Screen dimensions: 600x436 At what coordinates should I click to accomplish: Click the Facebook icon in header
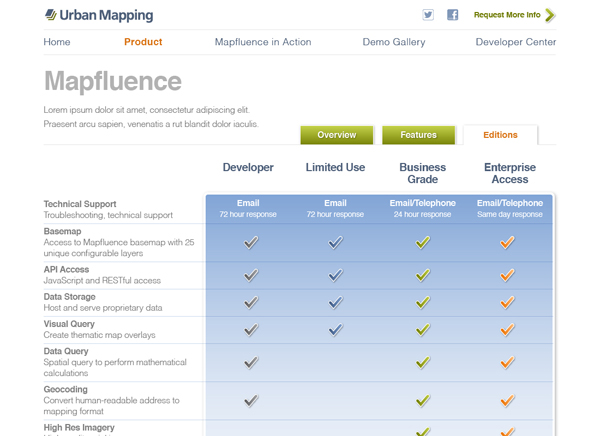[x=452, y=15]
